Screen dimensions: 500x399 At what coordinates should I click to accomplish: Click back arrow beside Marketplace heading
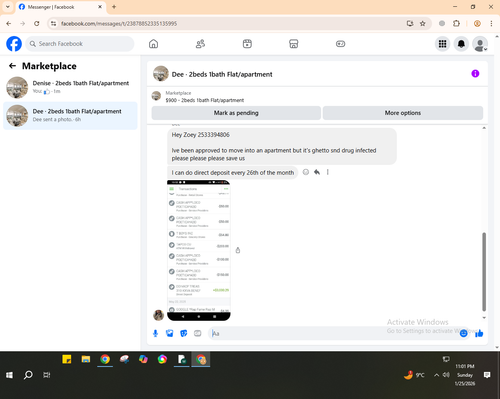pos(12,66)
